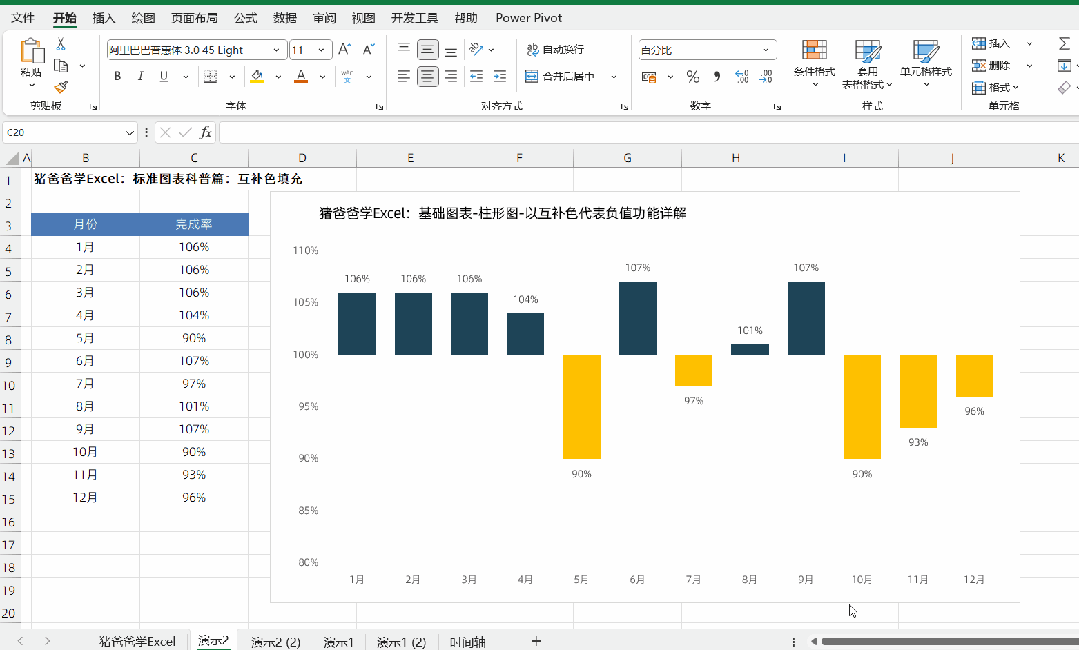Click the Increase Font Size icon
This screenshot has width=1079, height=650.
point(345,50)
